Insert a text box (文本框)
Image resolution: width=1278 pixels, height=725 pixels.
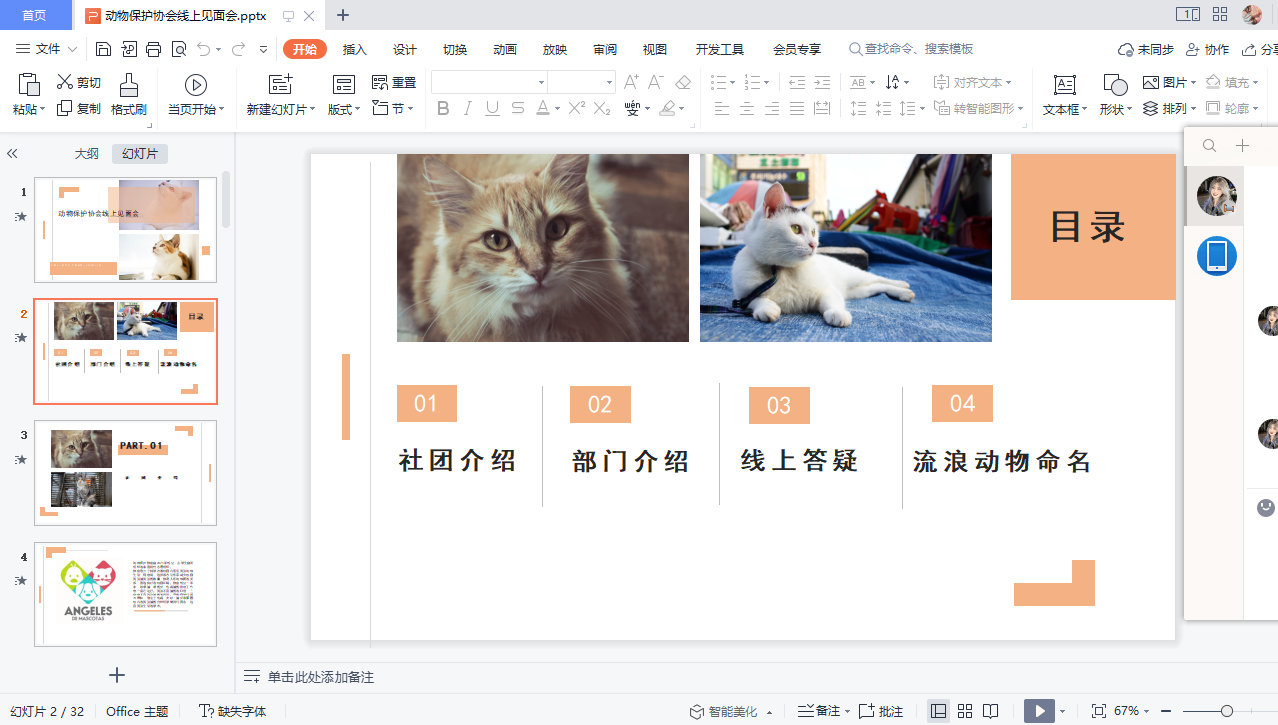coord(1065,86)
